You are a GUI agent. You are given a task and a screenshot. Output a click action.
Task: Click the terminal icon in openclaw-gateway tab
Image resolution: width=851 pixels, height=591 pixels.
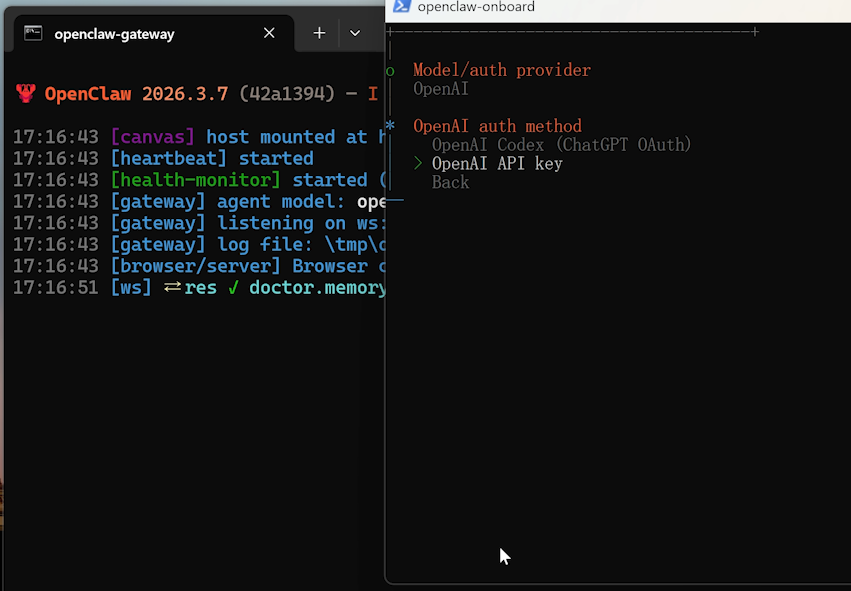(x=33, y=33)
